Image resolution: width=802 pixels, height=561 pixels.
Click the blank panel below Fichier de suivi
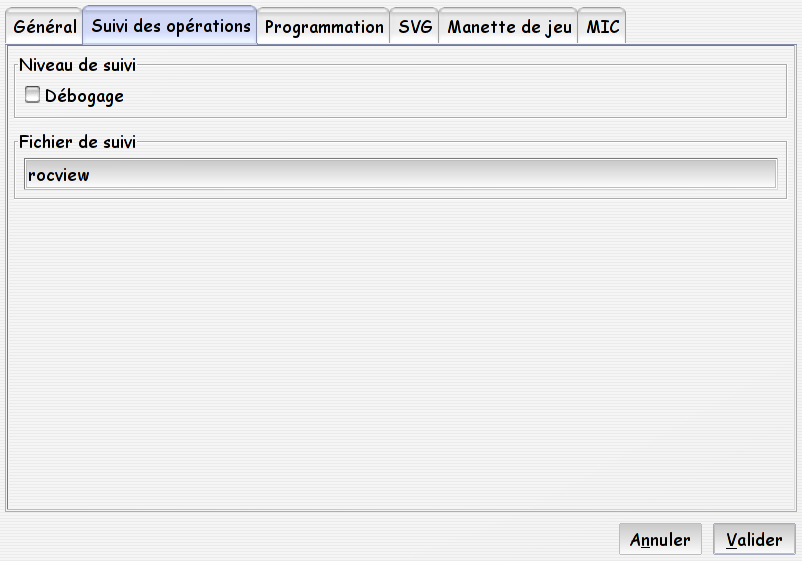coord(401,353)
